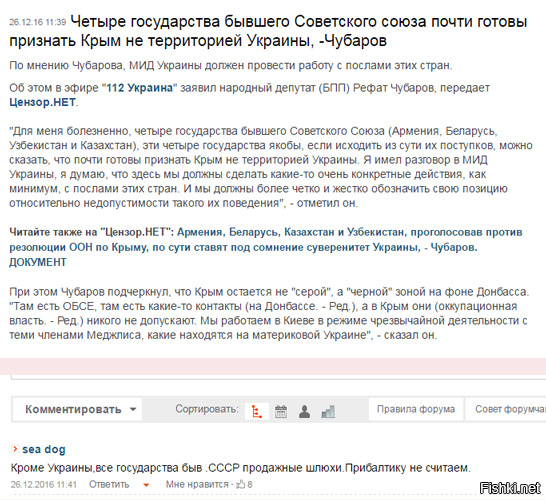Expand red arrow next to sea dog
Viewport: 546px width, 500px height.
15,449
